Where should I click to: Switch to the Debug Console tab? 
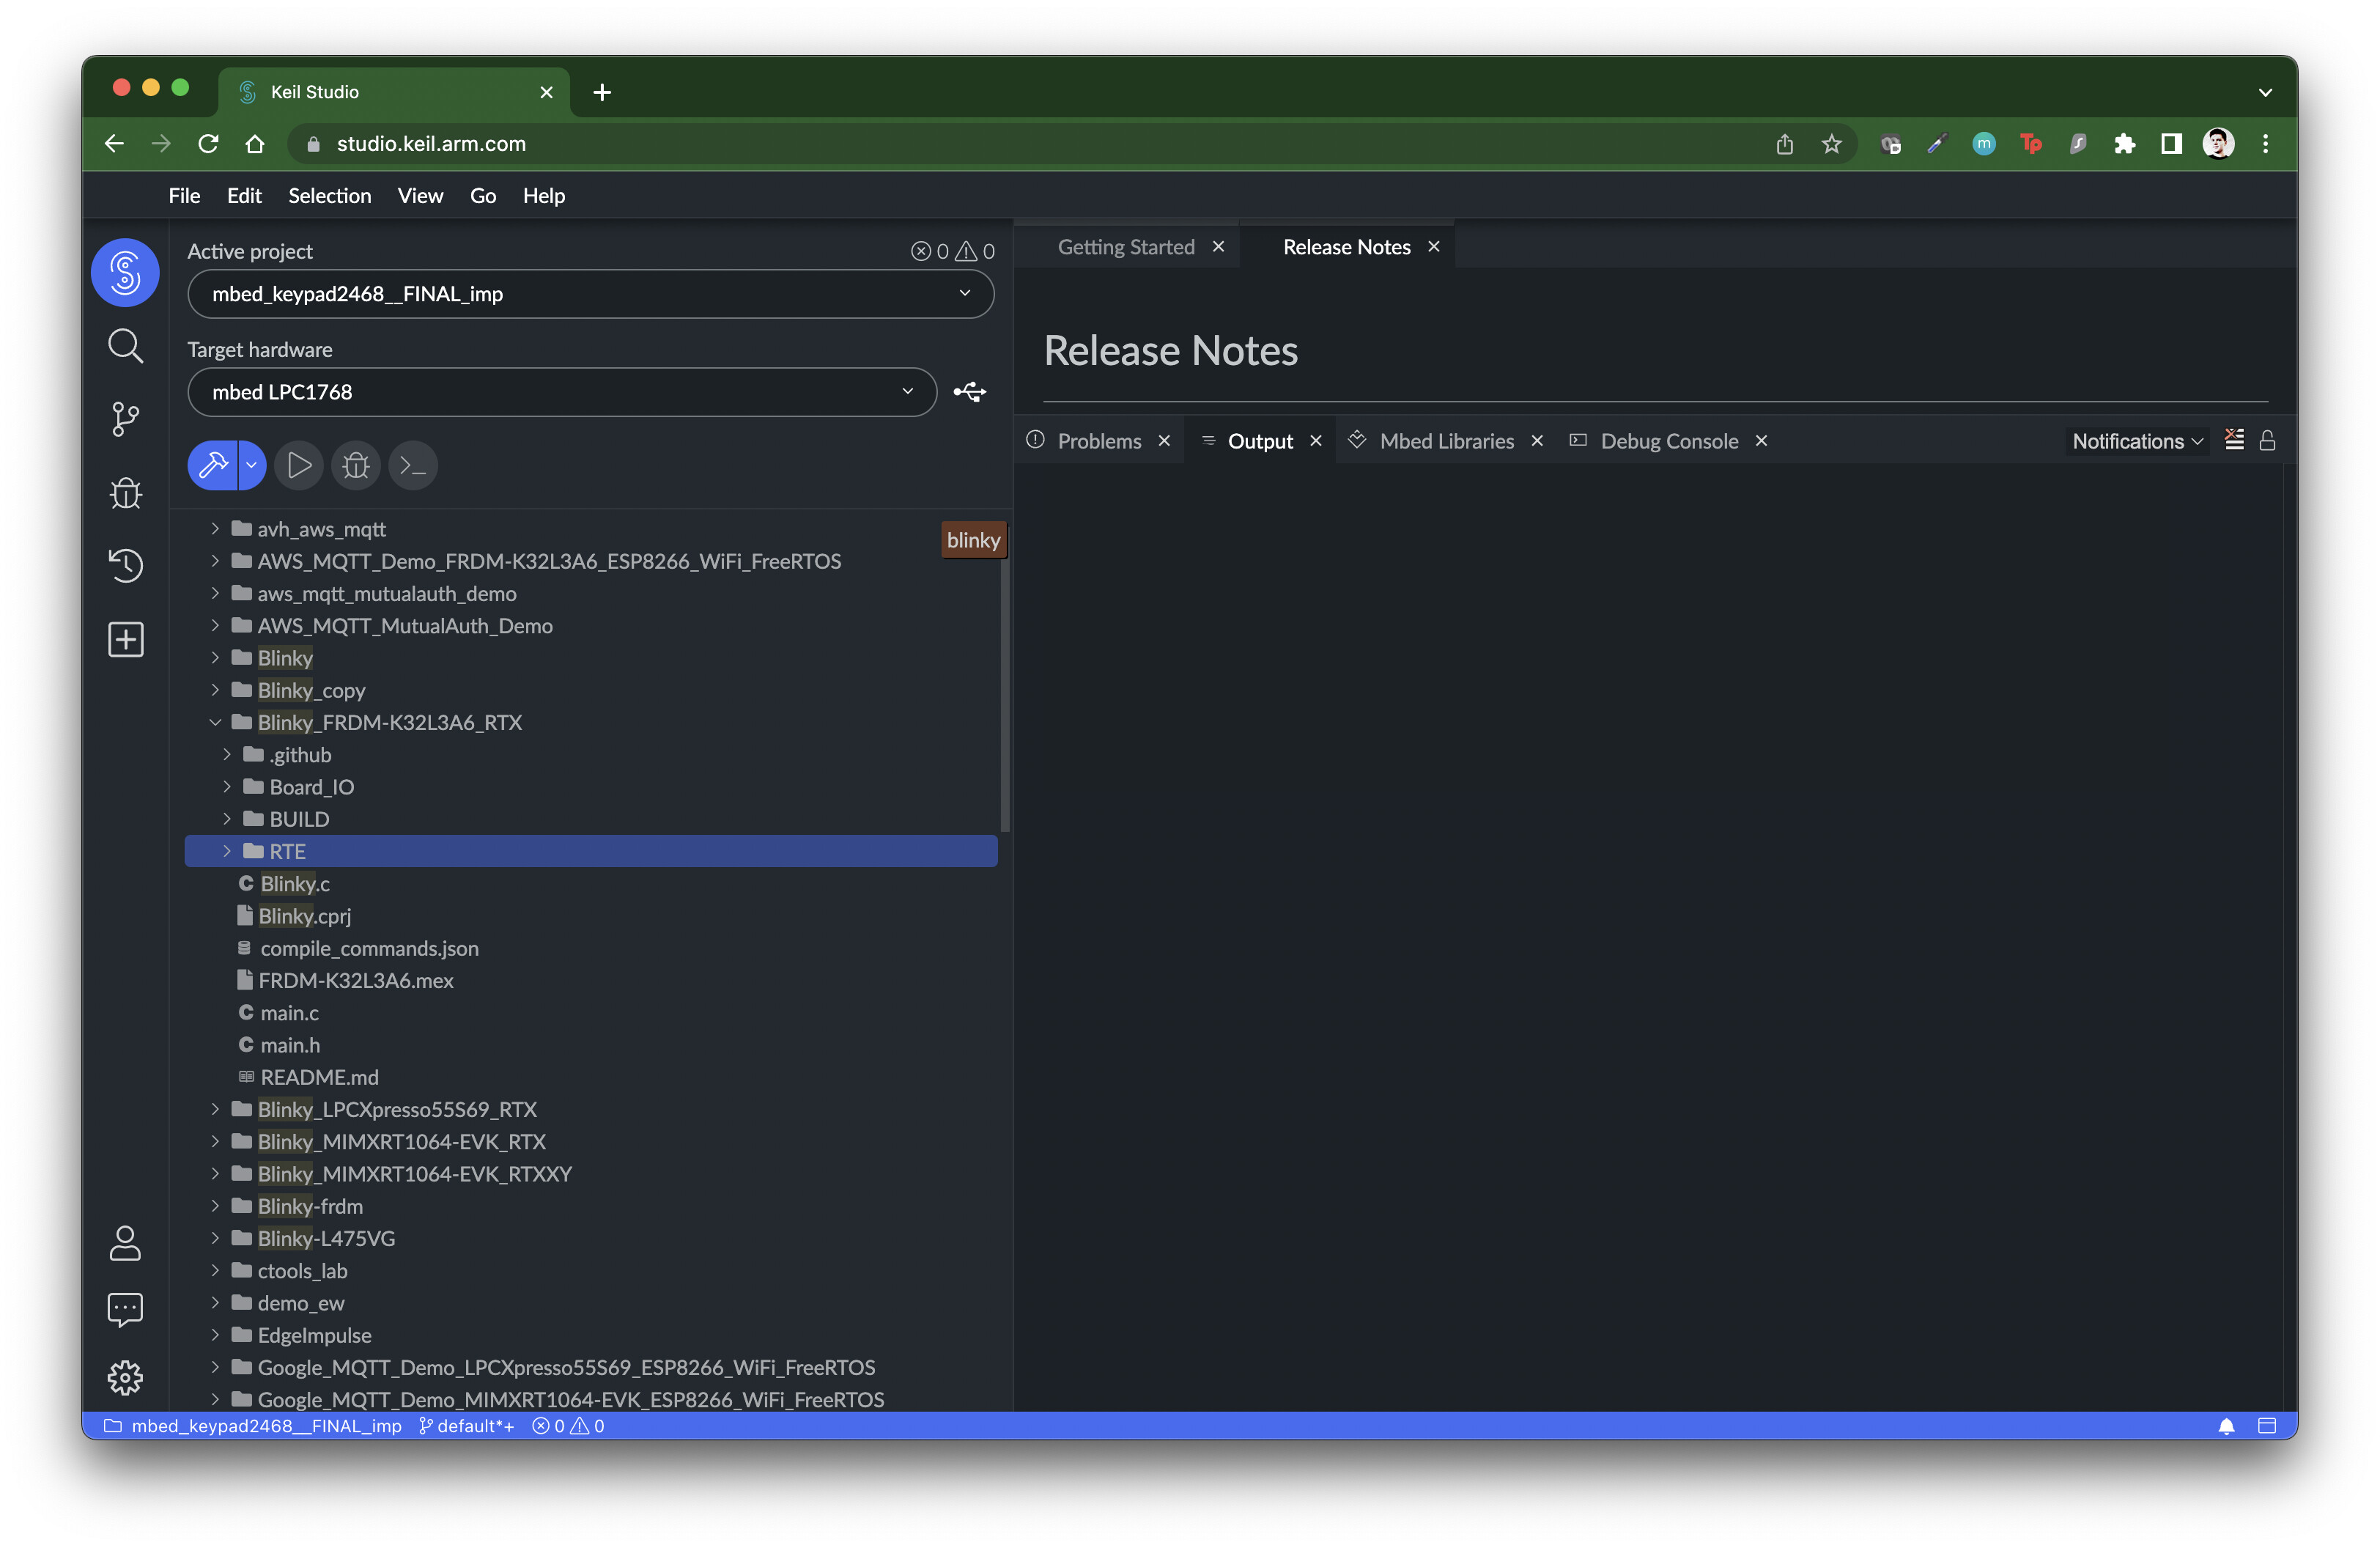click(x=1669, y=441)
